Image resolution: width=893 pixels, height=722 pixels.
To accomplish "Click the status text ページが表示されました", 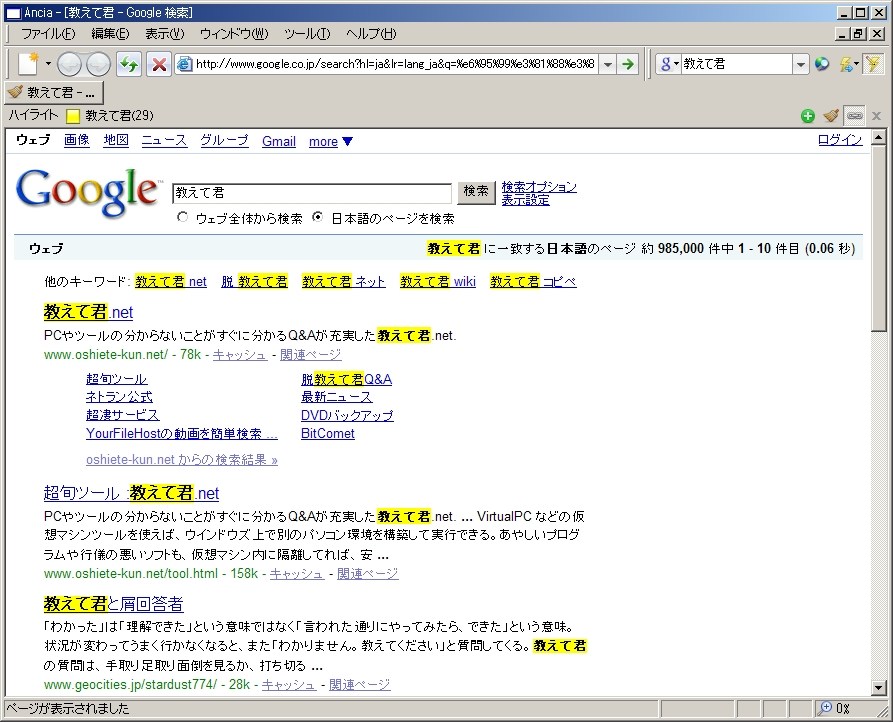I will (68, 708).
